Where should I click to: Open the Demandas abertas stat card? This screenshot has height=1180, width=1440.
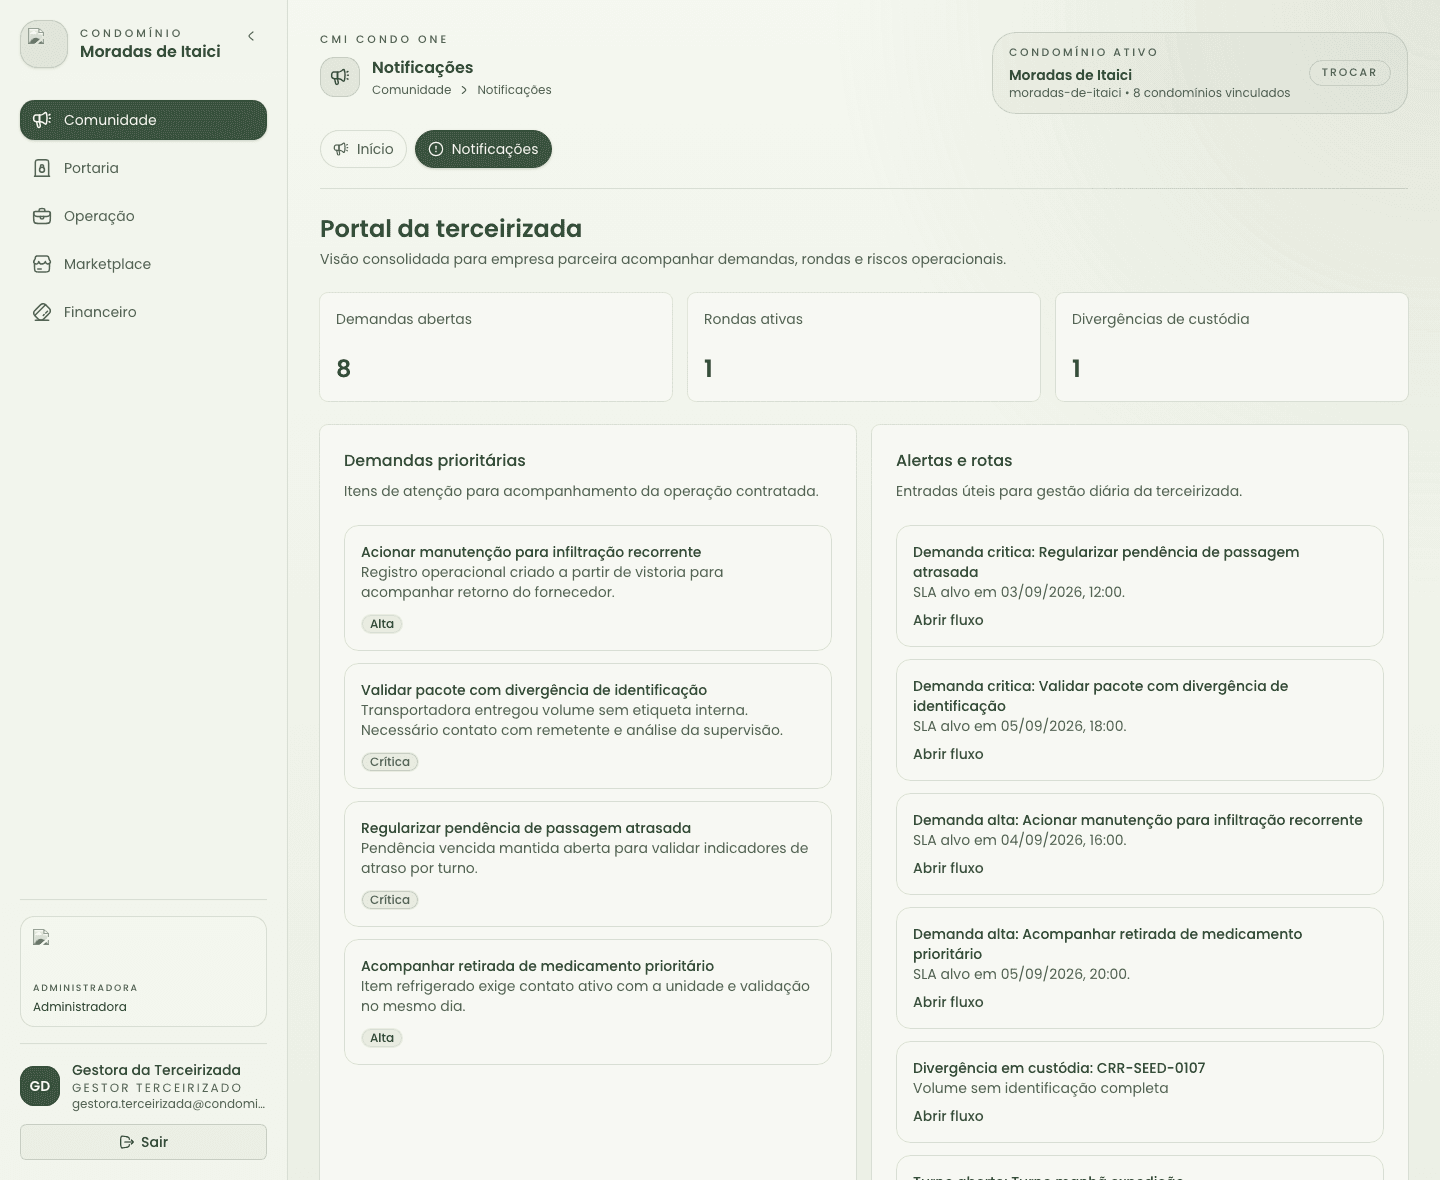click(496, 347)
